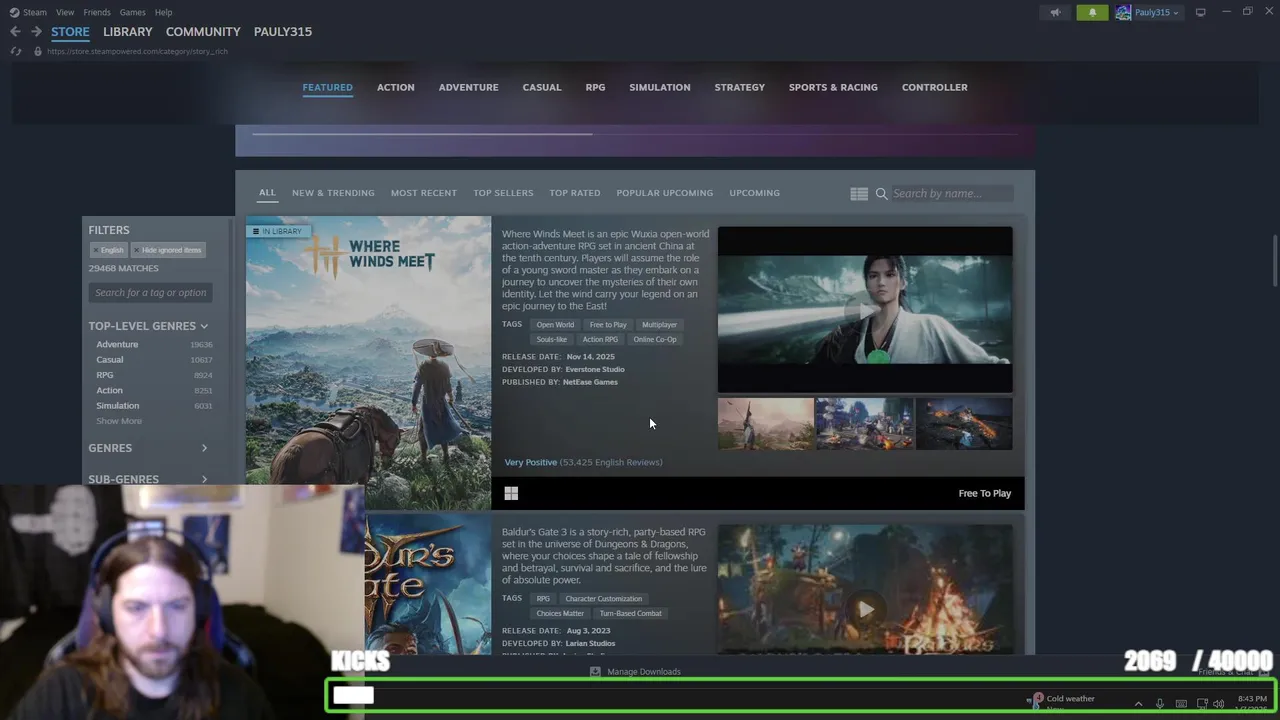Click the Search by name field
The width and height of the screenshot is (1280, 720).
point(952,194)
